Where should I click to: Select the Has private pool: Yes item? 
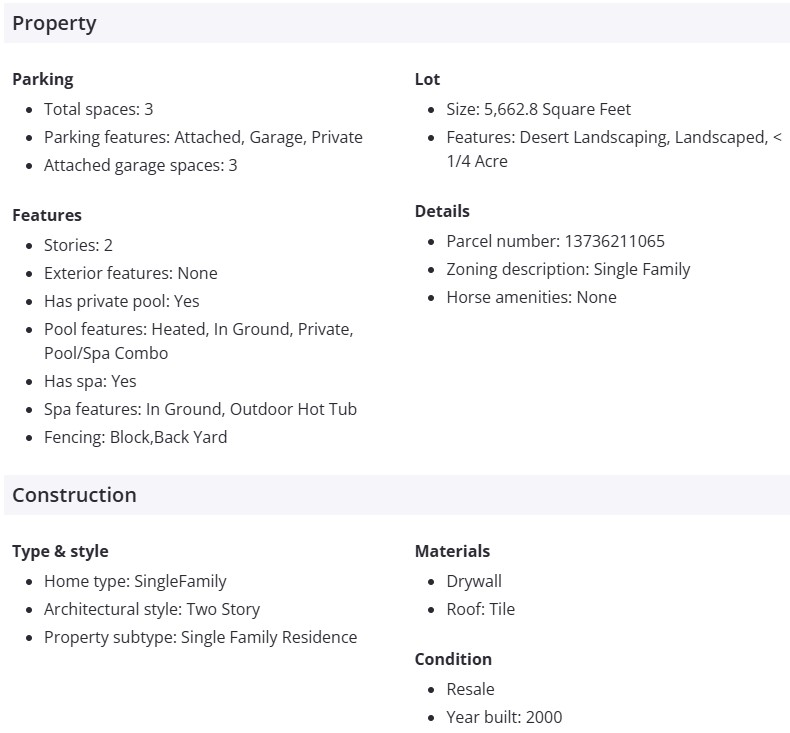coord(121,301)
